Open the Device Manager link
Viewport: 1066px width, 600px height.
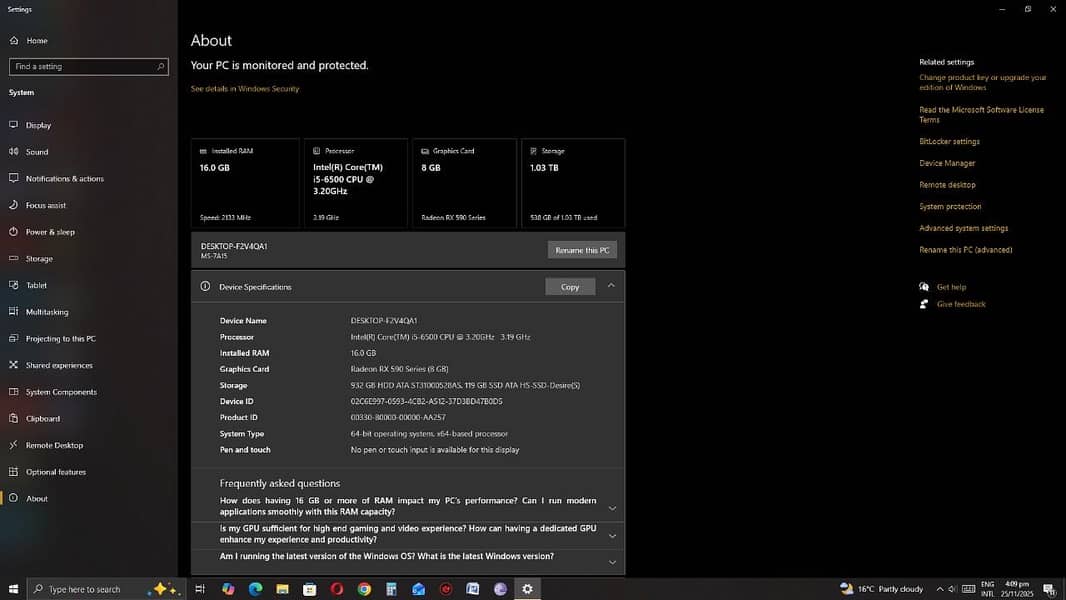(947, 163)
